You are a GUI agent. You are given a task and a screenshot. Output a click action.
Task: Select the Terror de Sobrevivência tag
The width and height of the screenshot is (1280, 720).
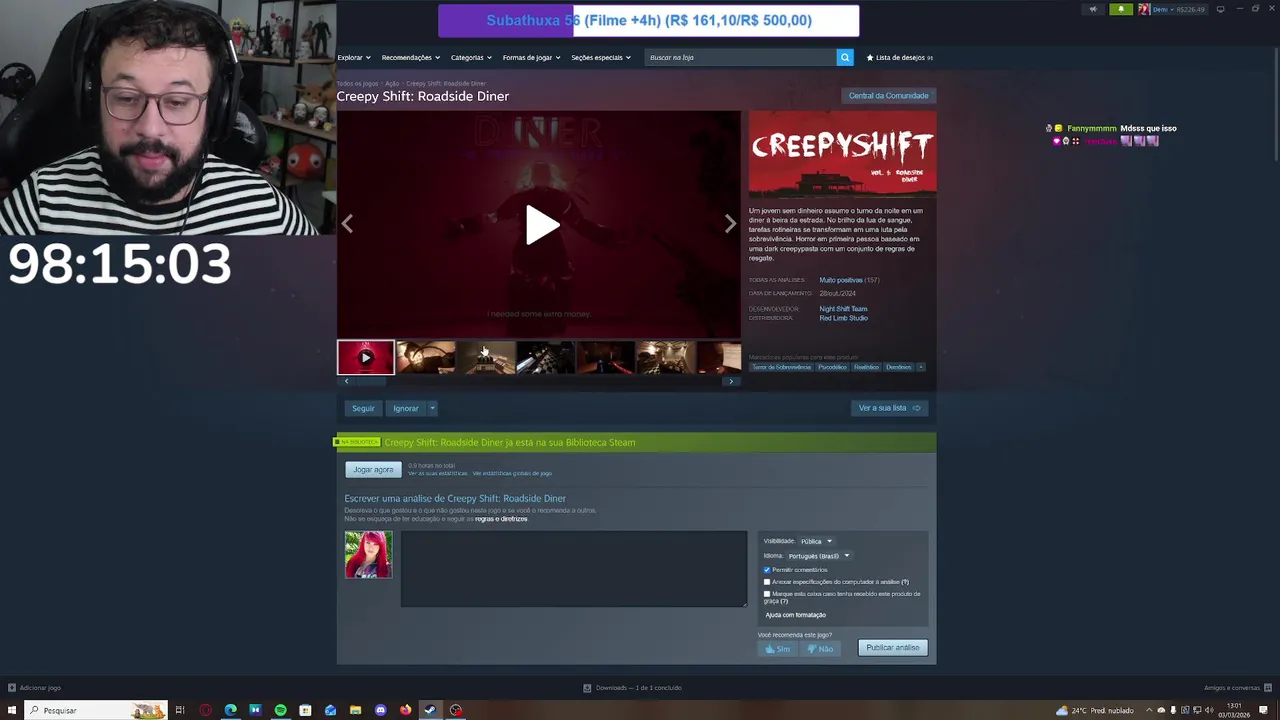781,367
